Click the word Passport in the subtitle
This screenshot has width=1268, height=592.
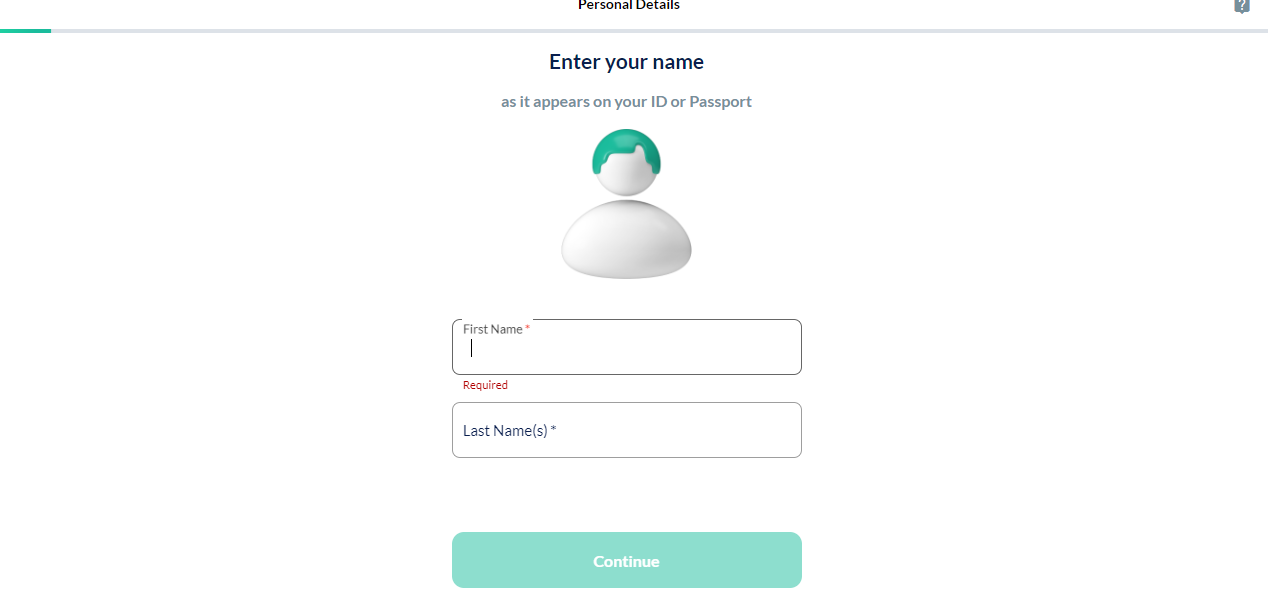tap(720, 101)
